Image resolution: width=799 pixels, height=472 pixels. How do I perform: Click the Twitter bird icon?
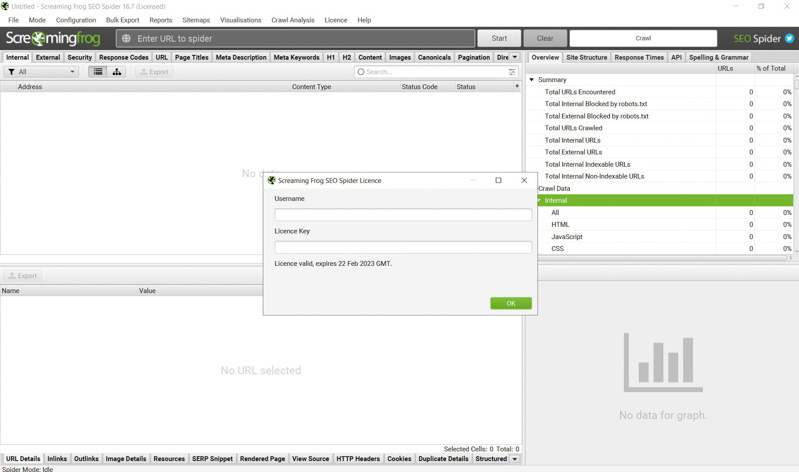[789, 39]
